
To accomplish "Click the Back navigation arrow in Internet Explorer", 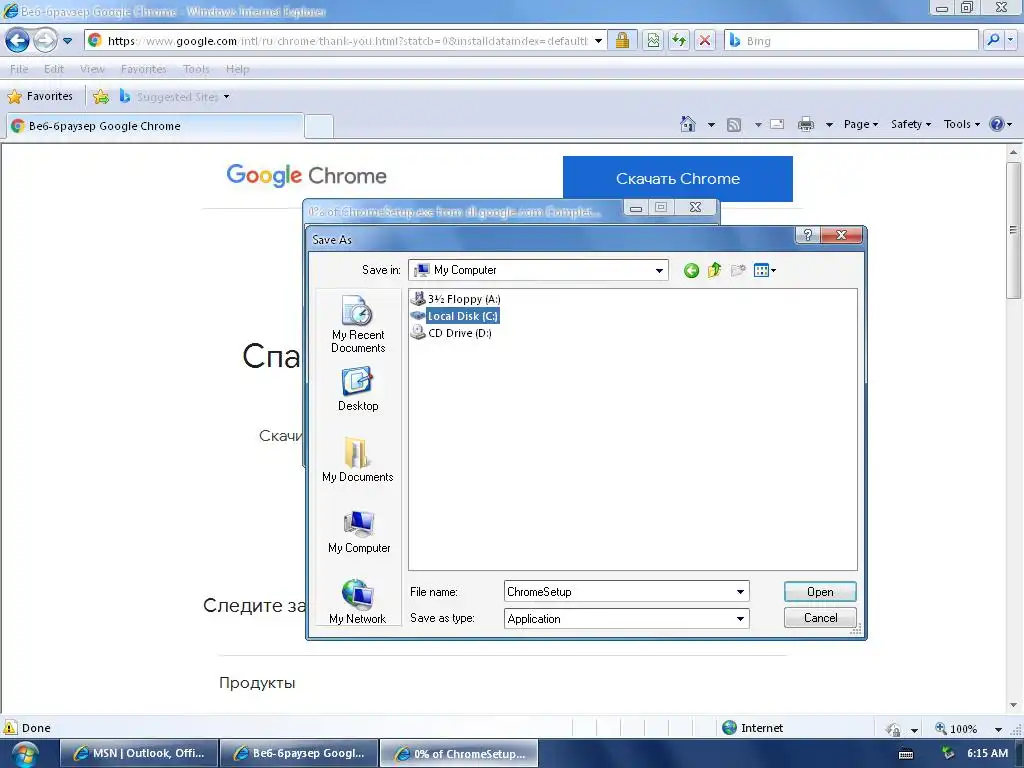I will [18, 40].
